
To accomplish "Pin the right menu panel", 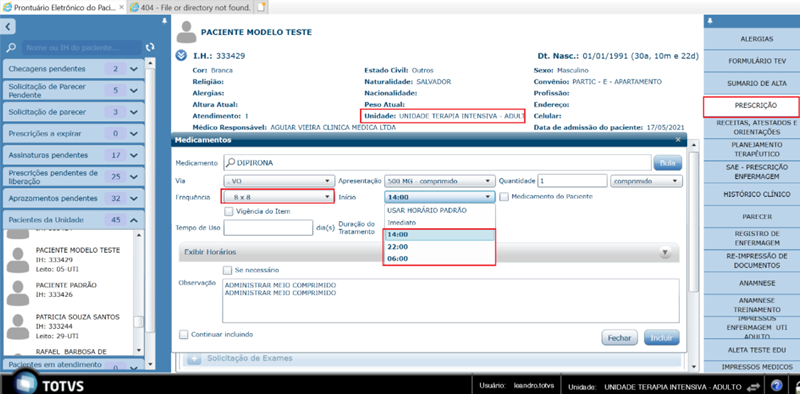I will point(710,21).
